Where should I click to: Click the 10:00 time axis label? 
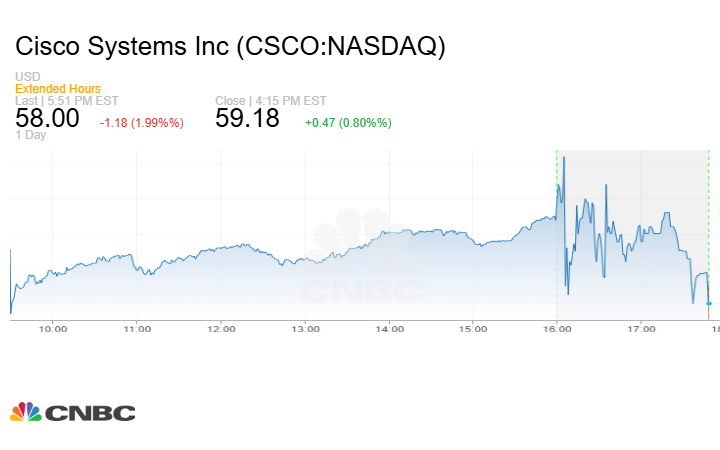(x=53, y=328)
